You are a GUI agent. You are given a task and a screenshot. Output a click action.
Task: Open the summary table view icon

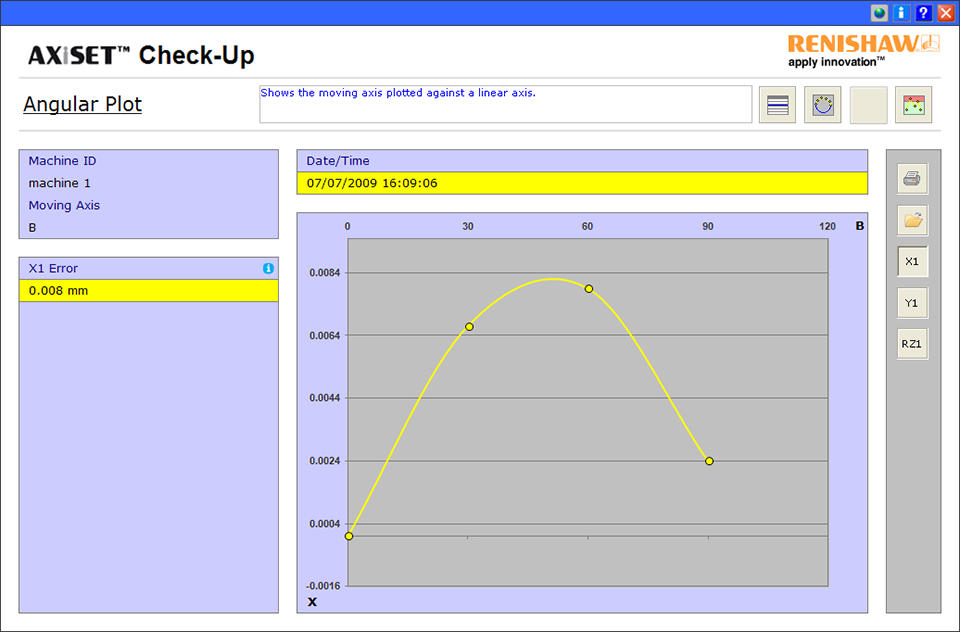point(777,105)
